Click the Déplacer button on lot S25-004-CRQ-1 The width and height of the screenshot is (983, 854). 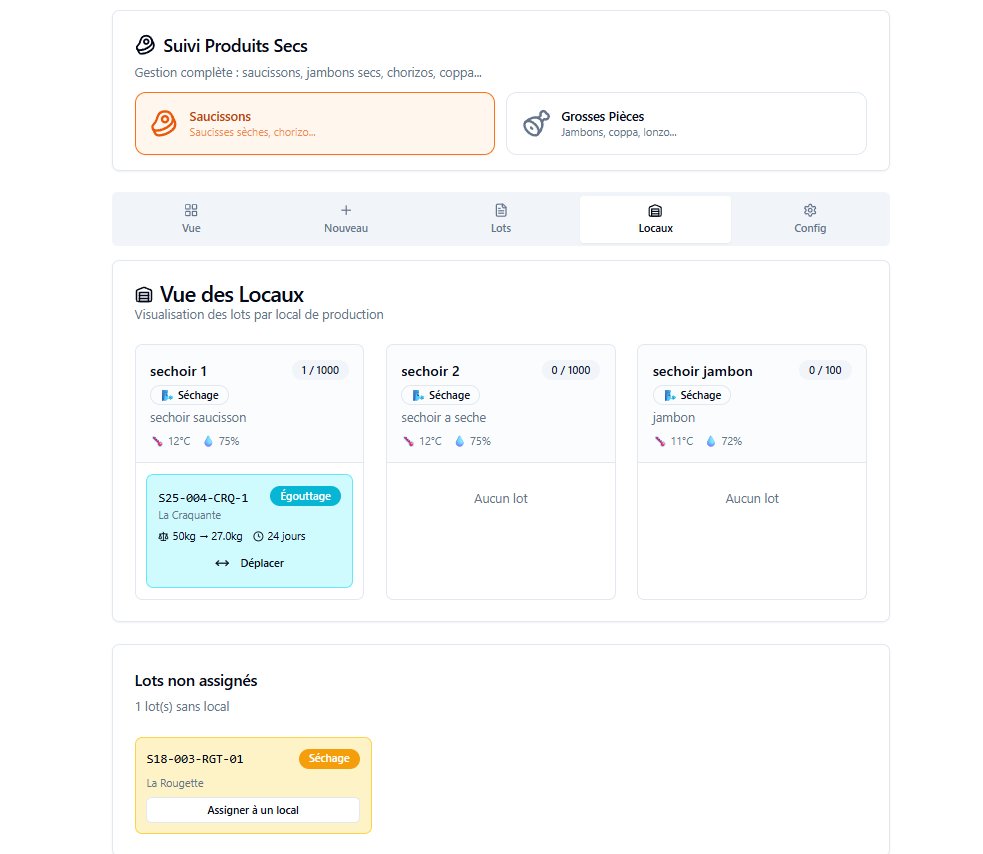point(250,563)
